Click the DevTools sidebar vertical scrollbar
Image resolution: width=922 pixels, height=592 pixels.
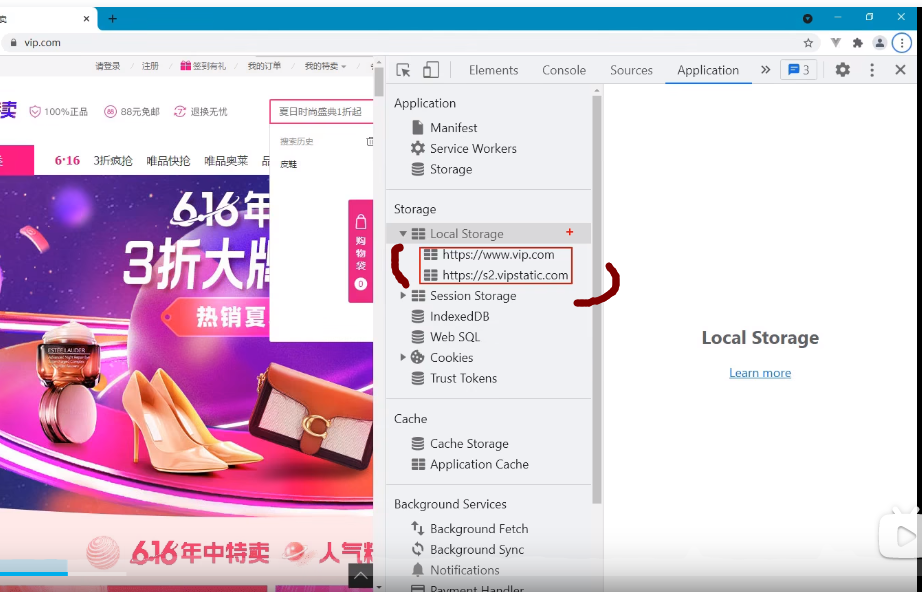597,300
